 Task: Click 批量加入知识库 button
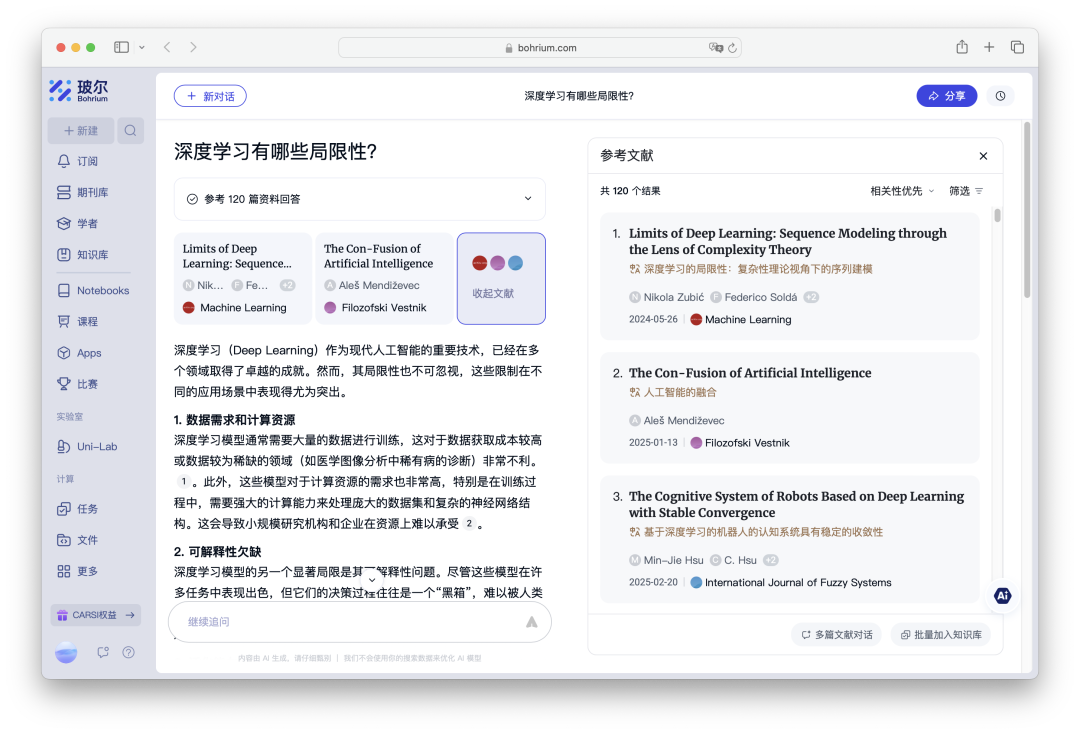[941, 635]
